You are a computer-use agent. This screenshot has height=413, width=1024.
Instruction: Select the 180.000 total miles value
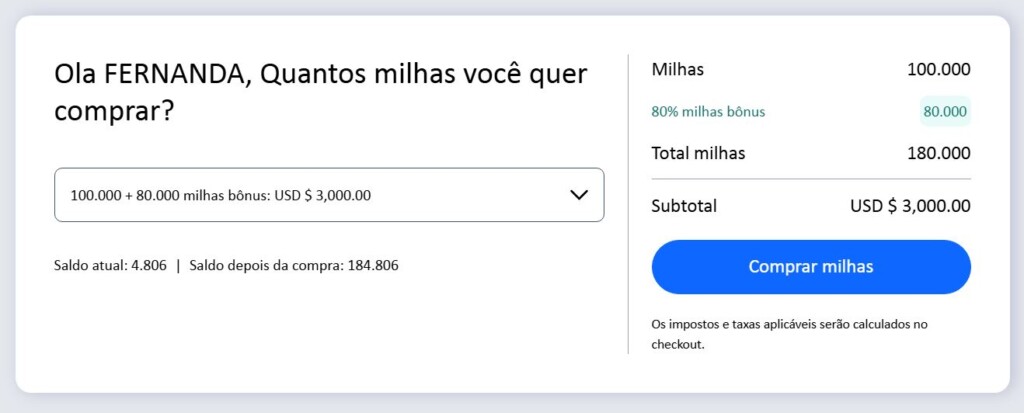(938, 153)
